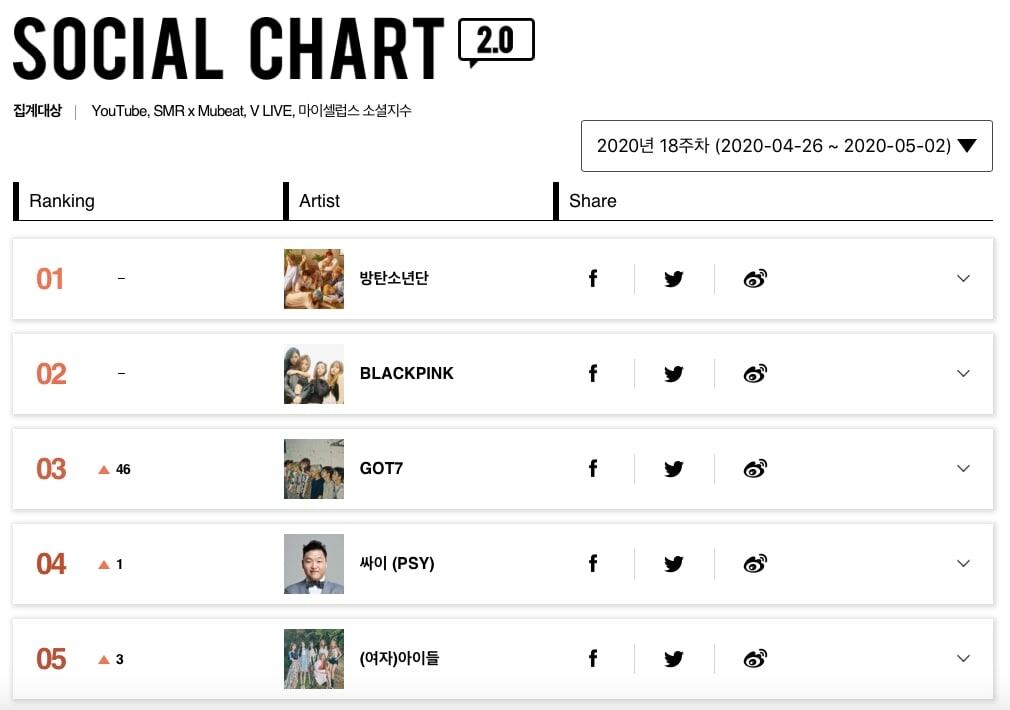The height and width of the screenshot is (710, 1010).
Task: Open the GOT7 album thumbnail
Action: pos(314,469)
